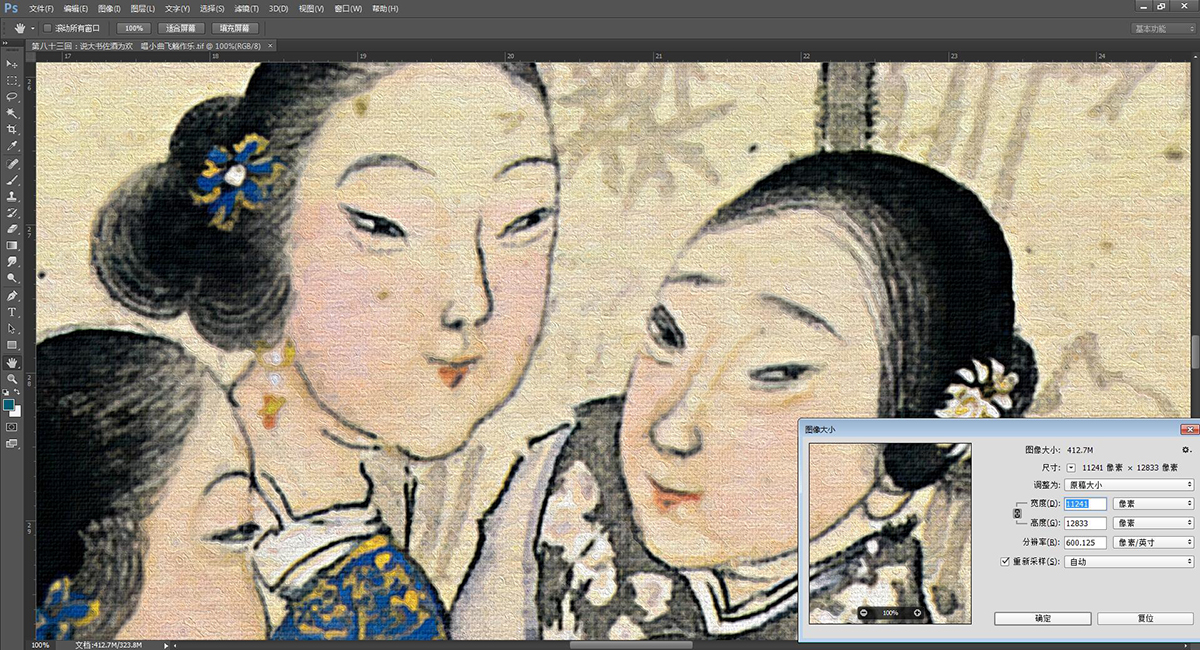Expand the status bar info arrow
Viewport: 1200px width, 650px height.
[166, 645]
